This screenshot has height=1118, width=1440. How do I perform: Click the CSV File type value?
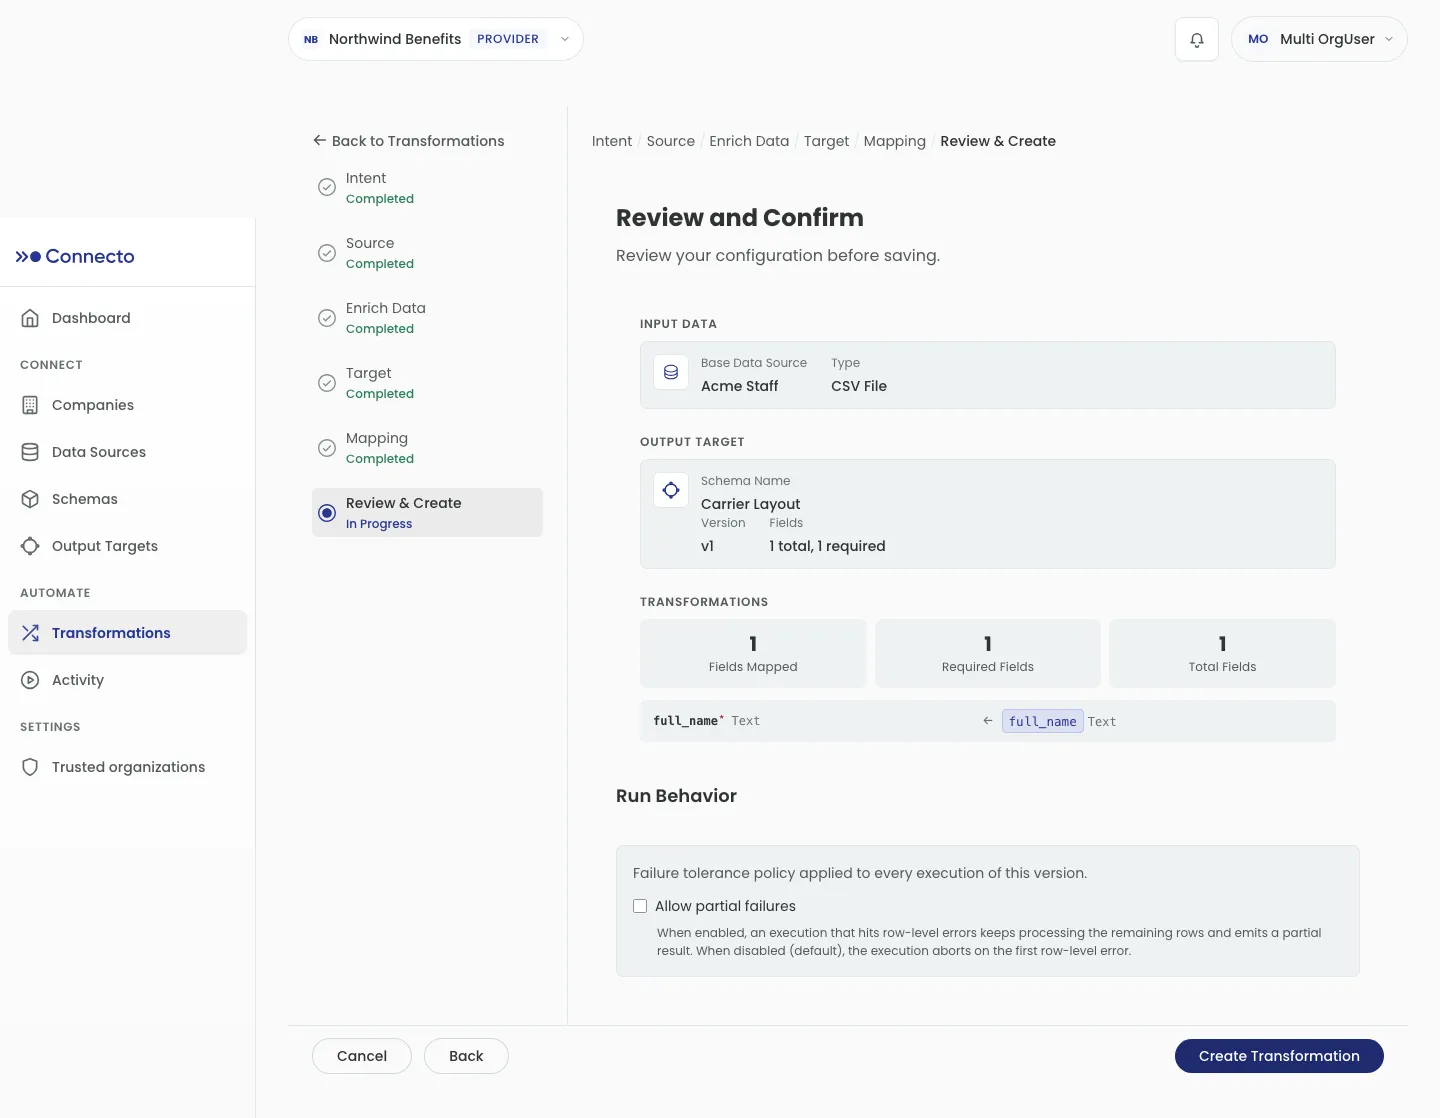pyautogui.click(x=859, y=386)
